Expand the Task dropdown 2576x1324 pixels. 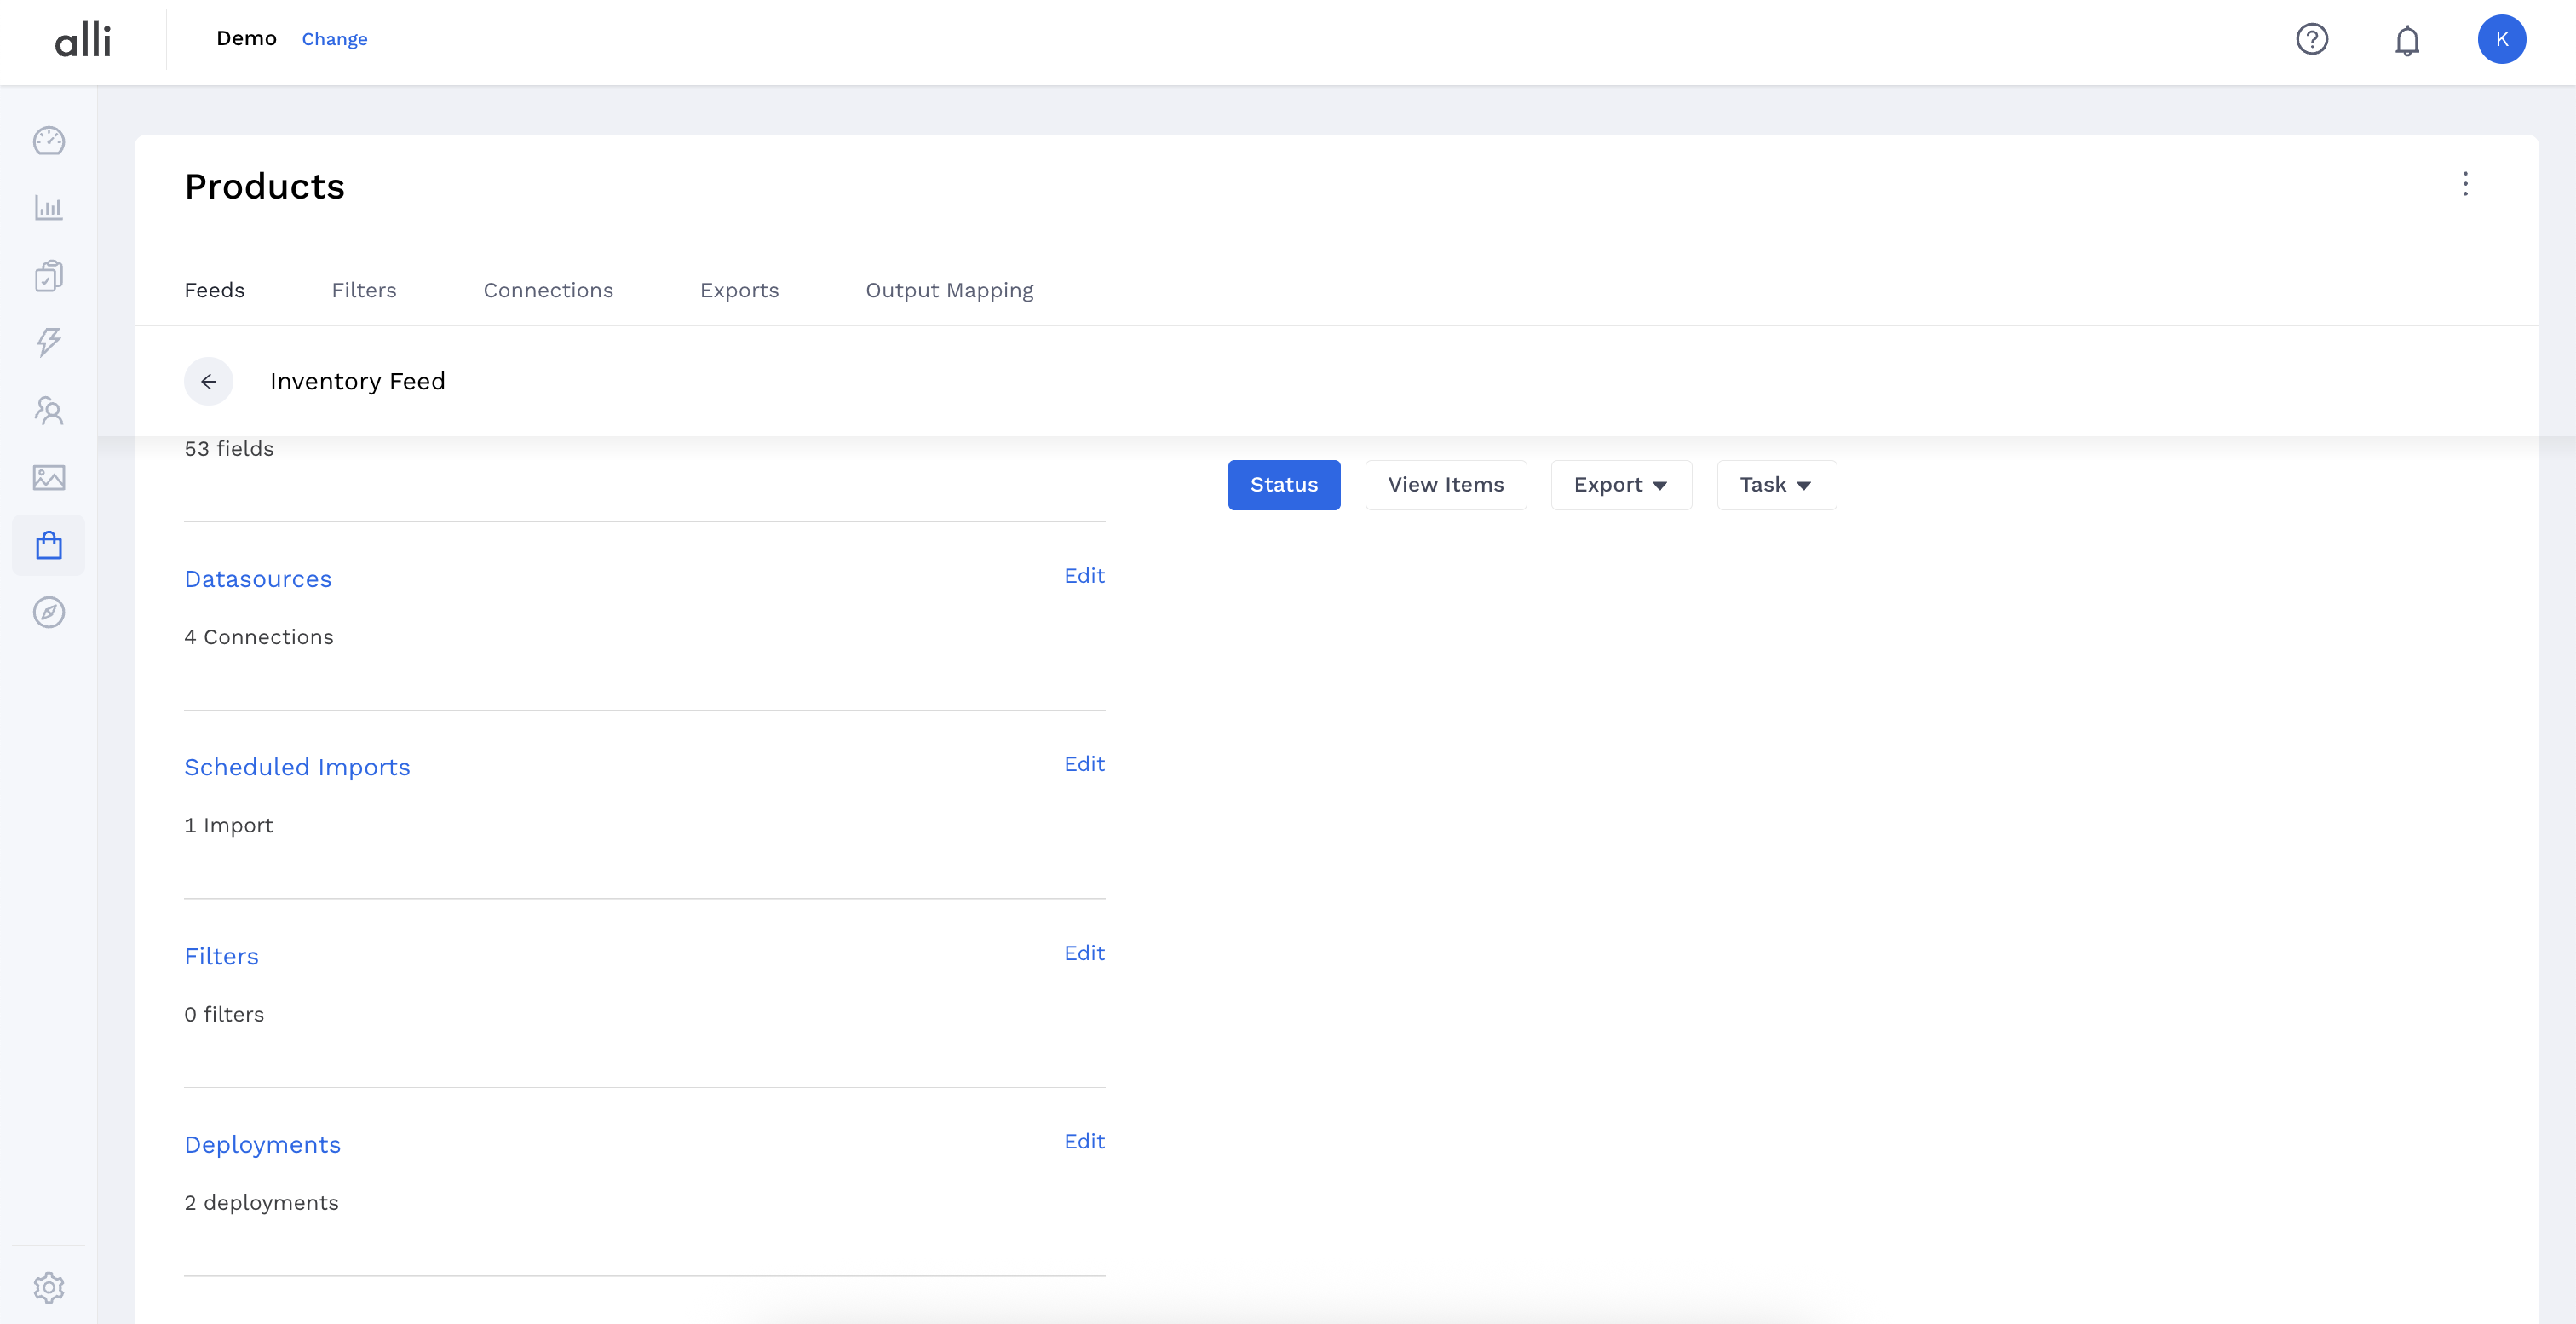pyautogui.click(x=1775, y=485)
